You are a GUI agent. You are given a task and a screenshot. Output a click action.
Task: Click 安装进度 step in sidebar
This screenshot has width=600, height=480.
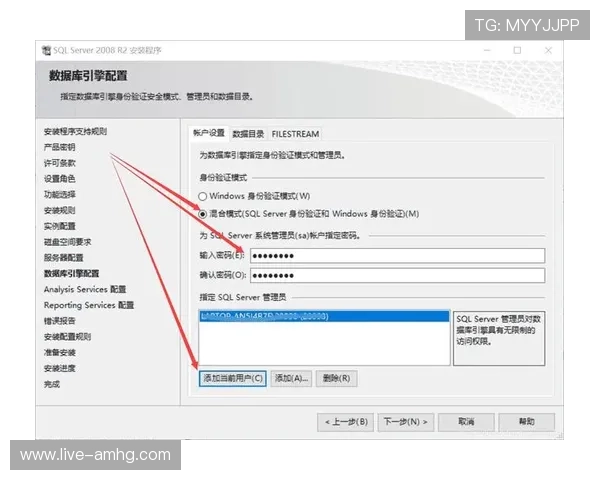click(59, 368)
